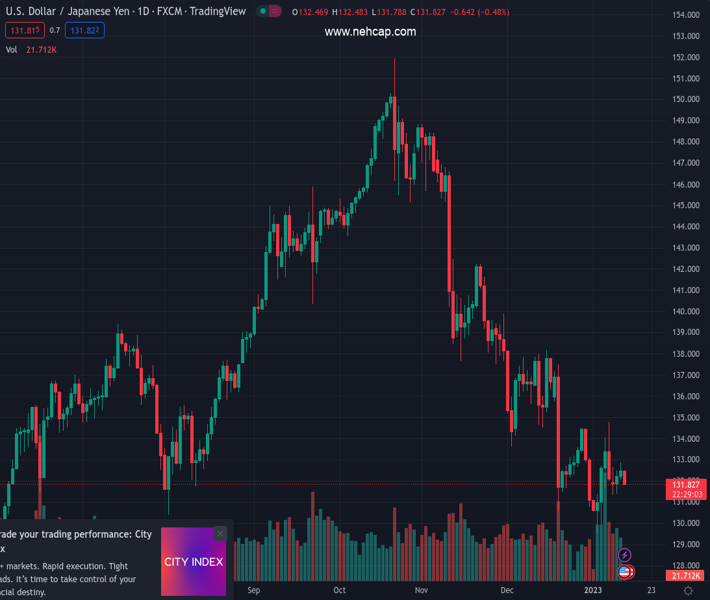Click the Oct label on the time axis

click(x=339, y=590)
